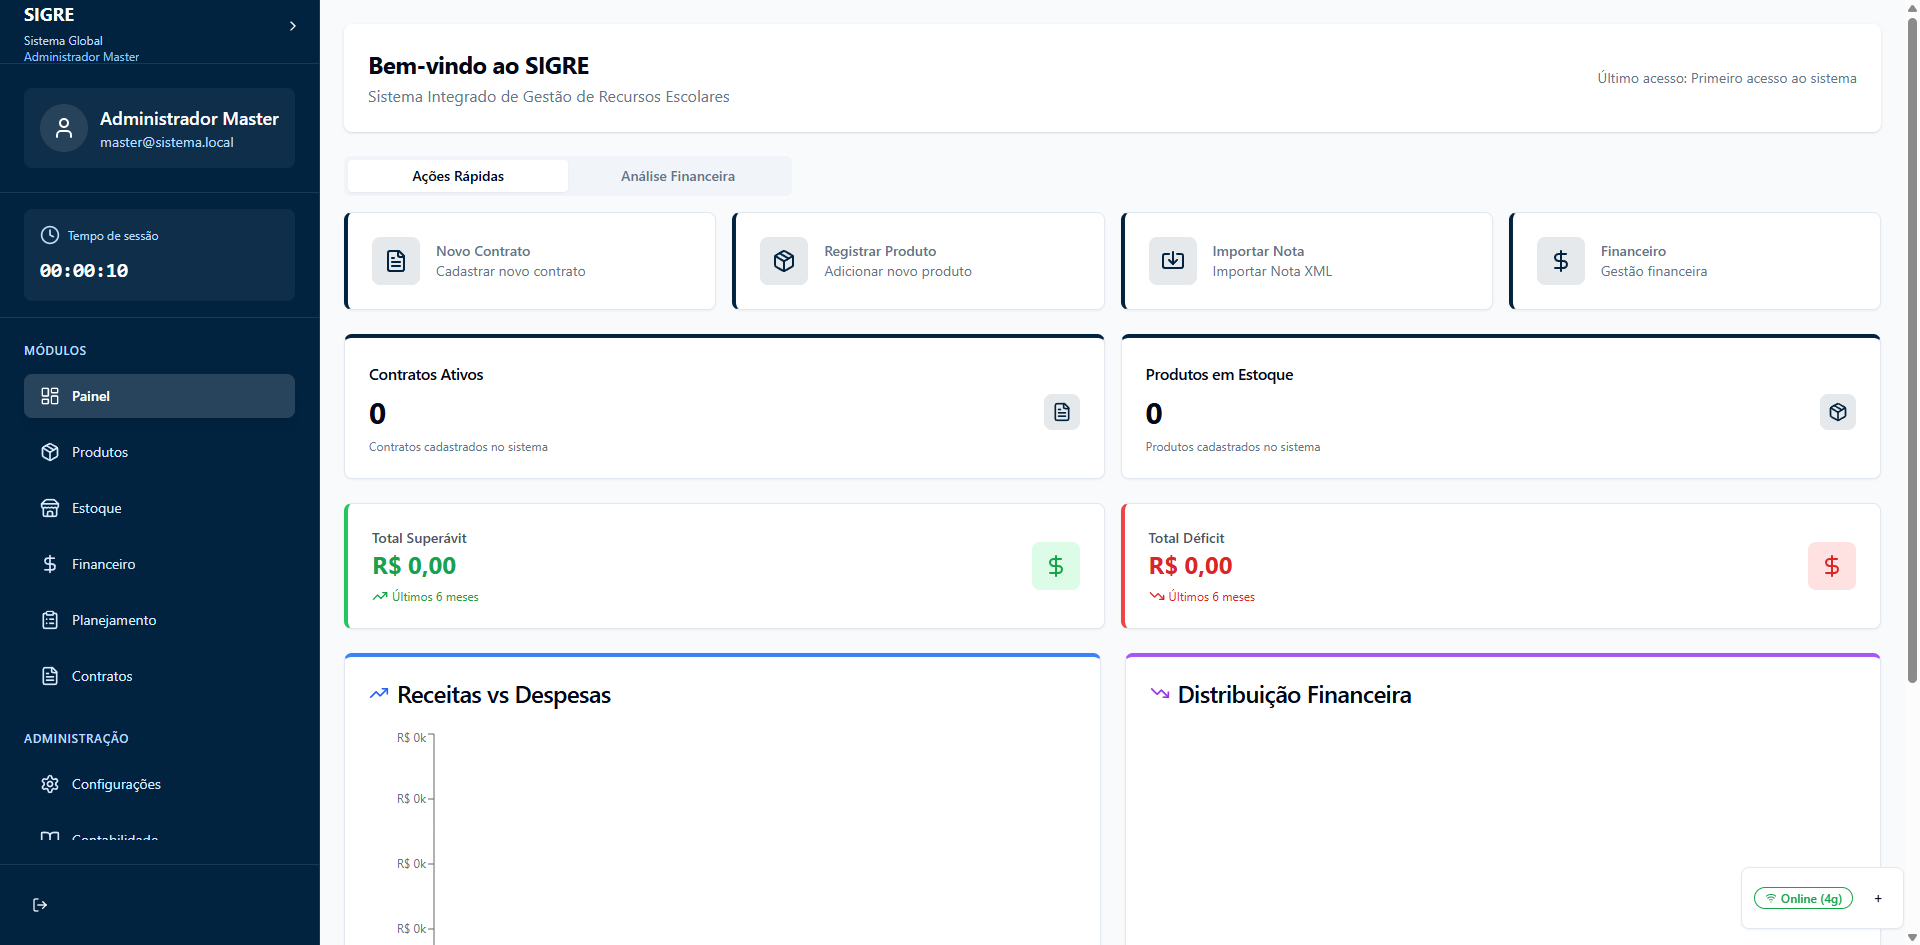Click the Contratos Ativos document icon

tap(1061, 412)
